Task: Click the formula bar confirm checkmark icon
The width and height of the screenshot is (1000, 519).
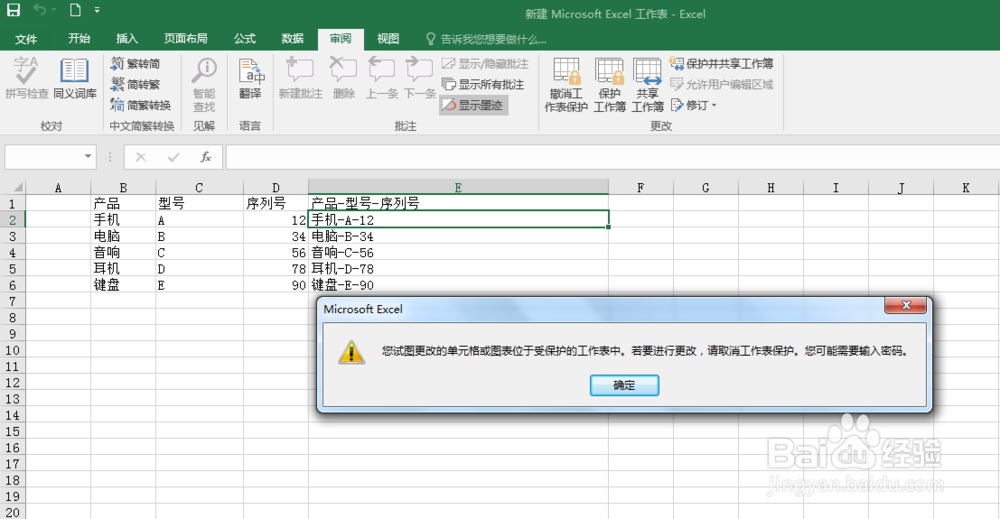Action: pyautogui.click(x=173, y=157)
